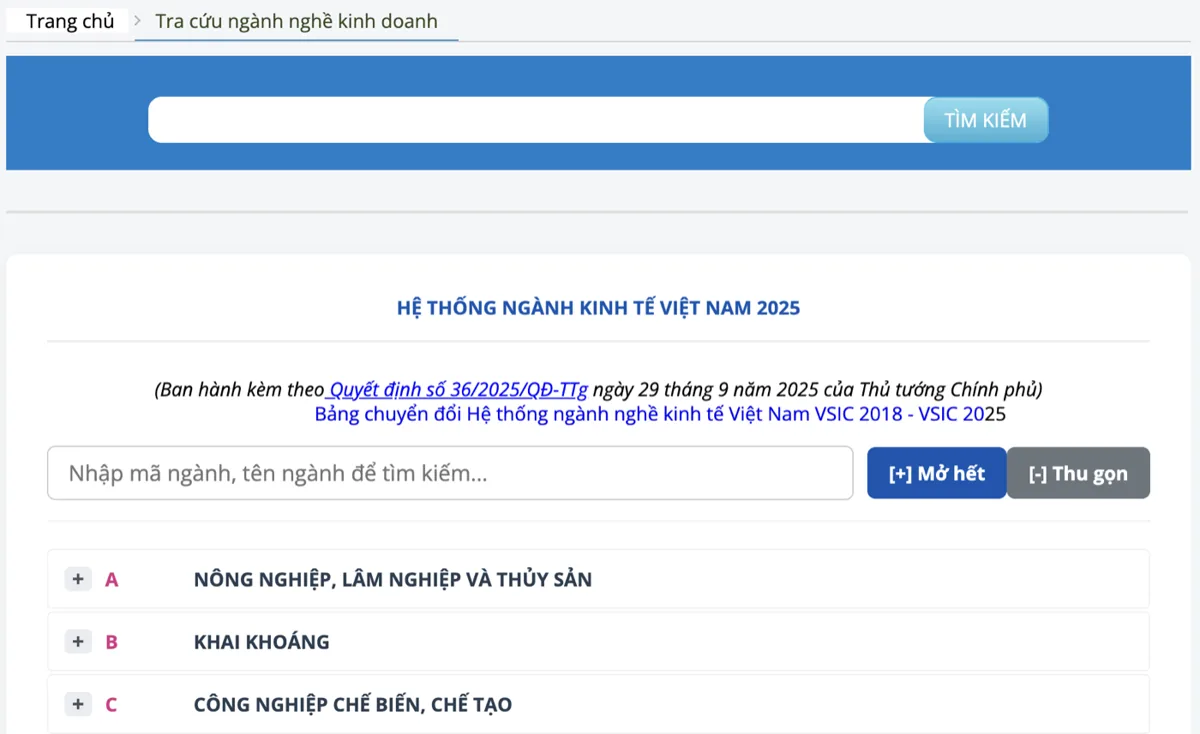The height and width of the screenshot is (734, 1200).
Task: Select code letter A
Action: click(x=111, y=580)
